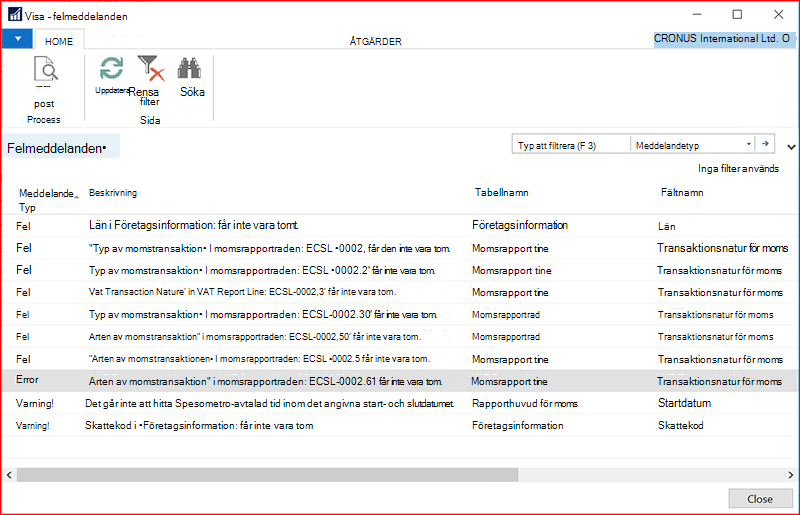
Task: Expand the filter pane chevron
Action: coord(791,147)
